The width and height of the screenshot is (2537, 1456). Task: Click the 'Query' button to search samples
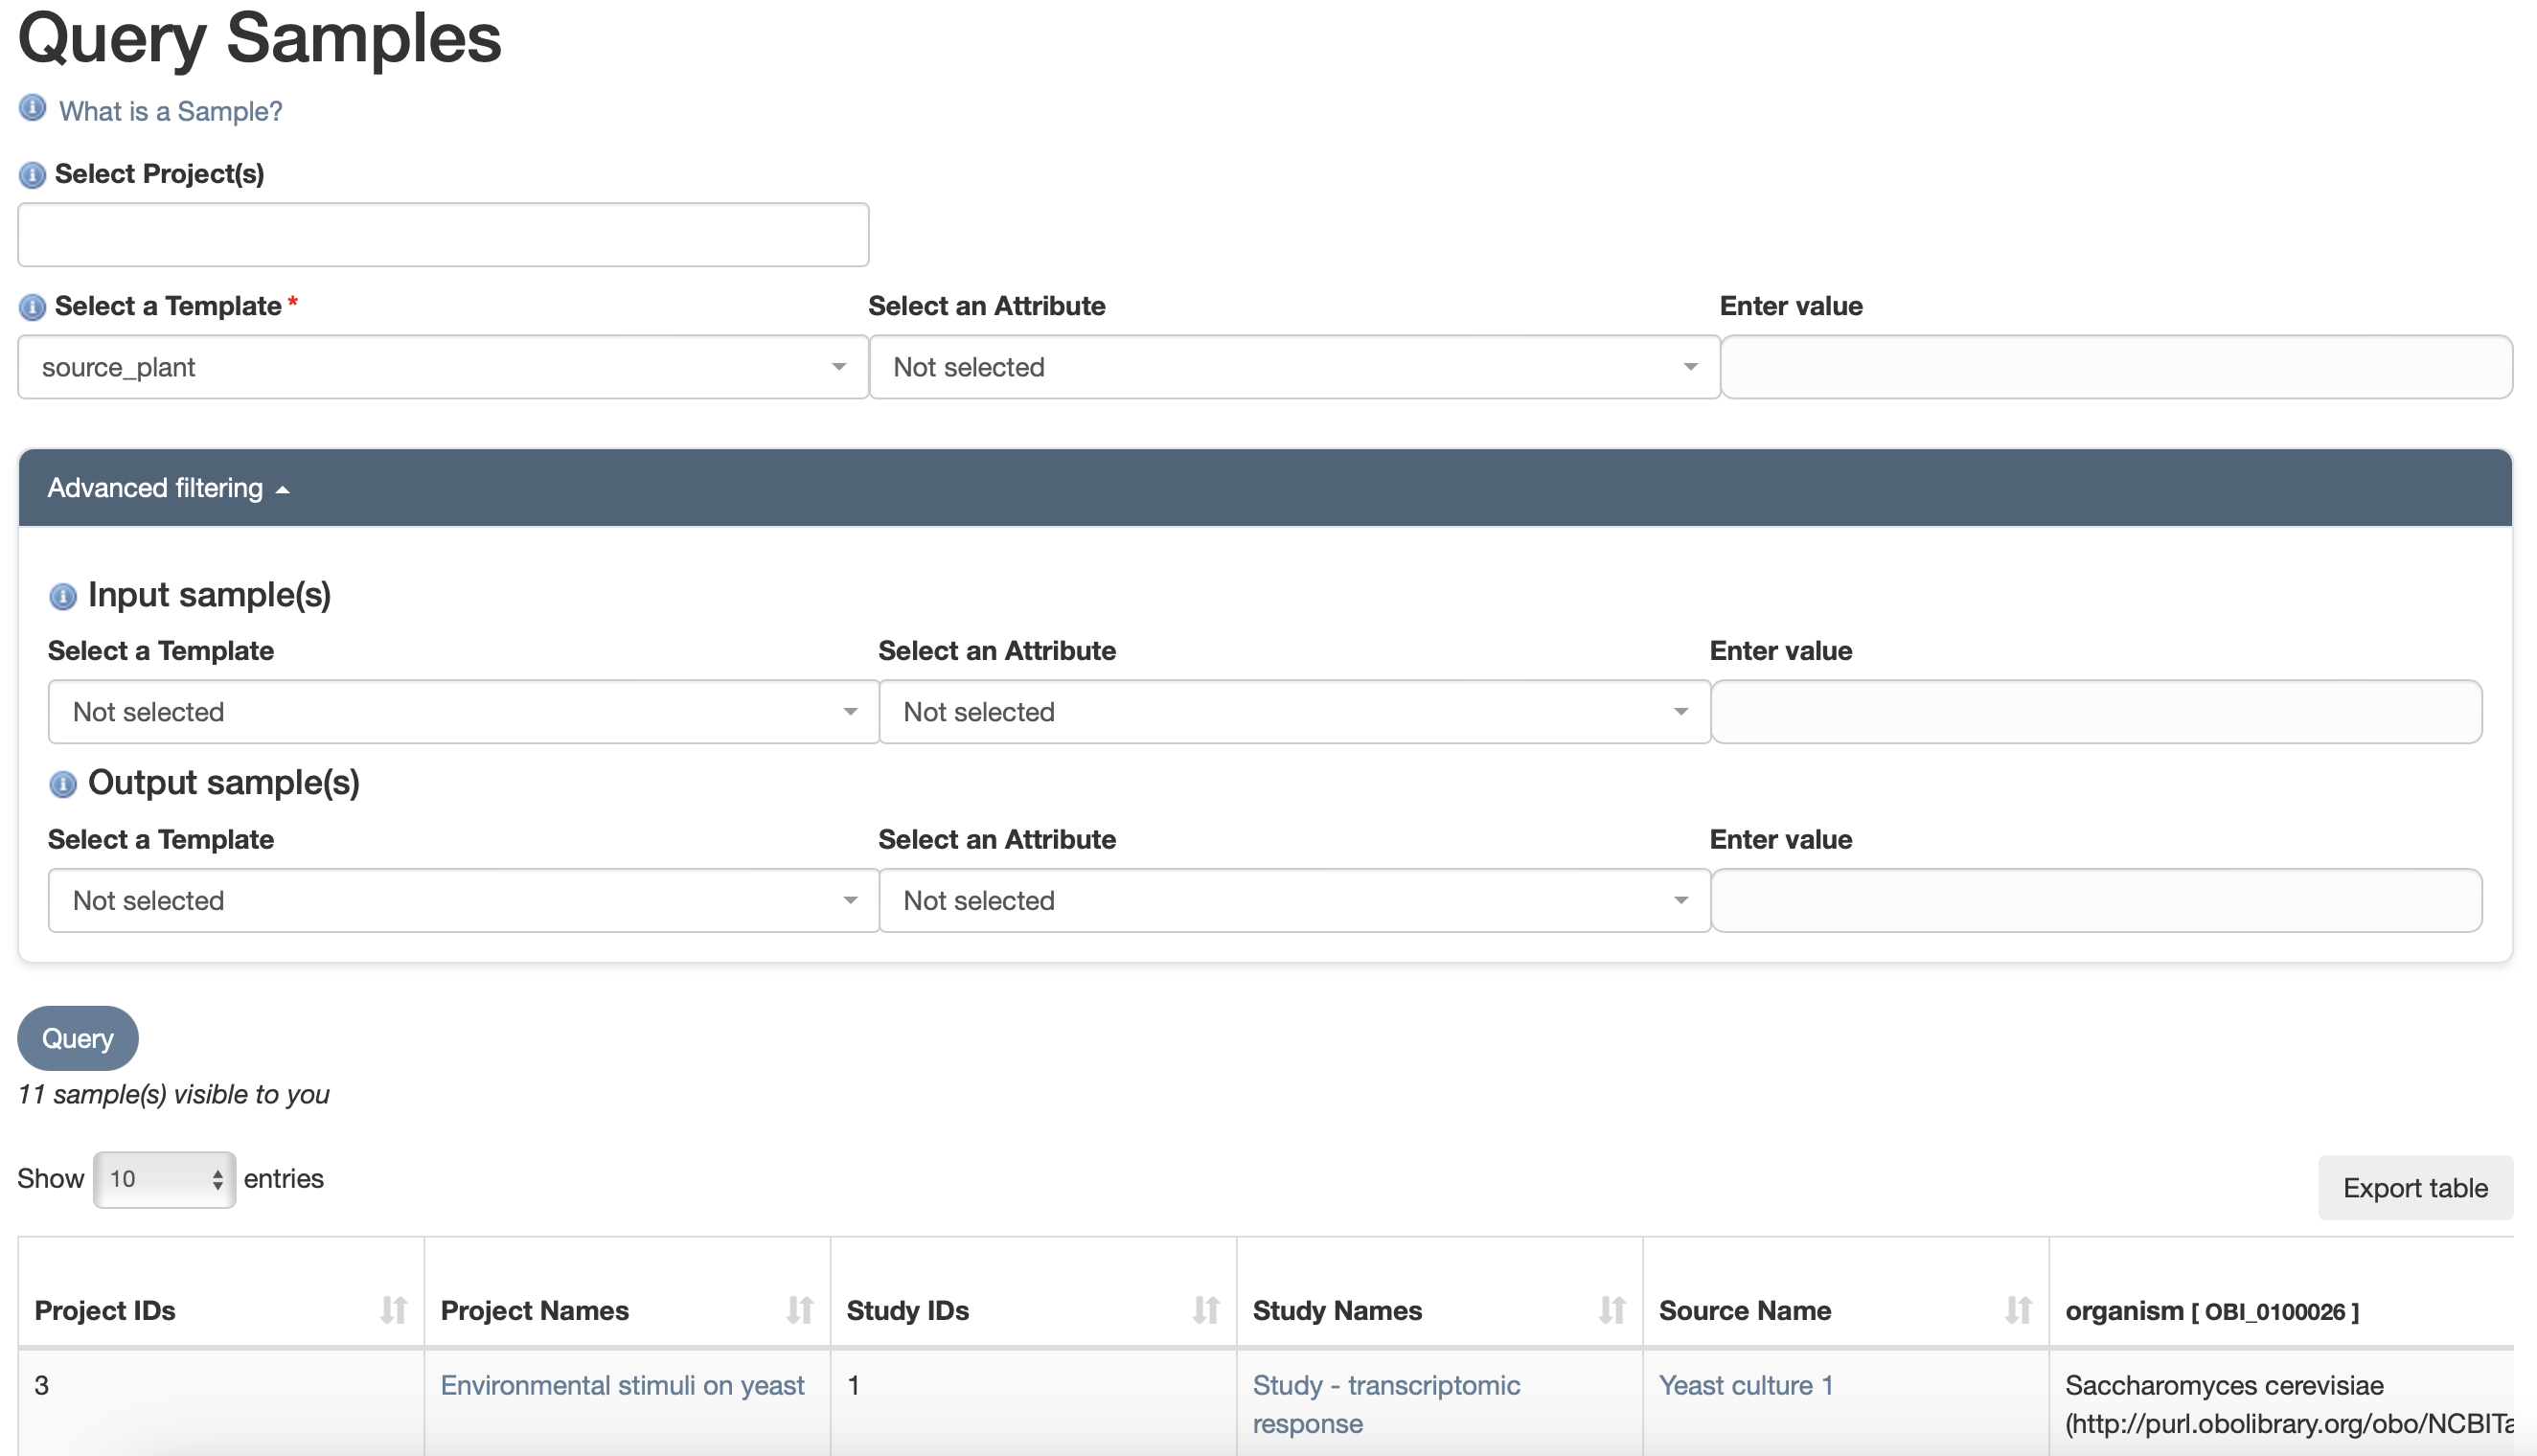pos(77,1038)
